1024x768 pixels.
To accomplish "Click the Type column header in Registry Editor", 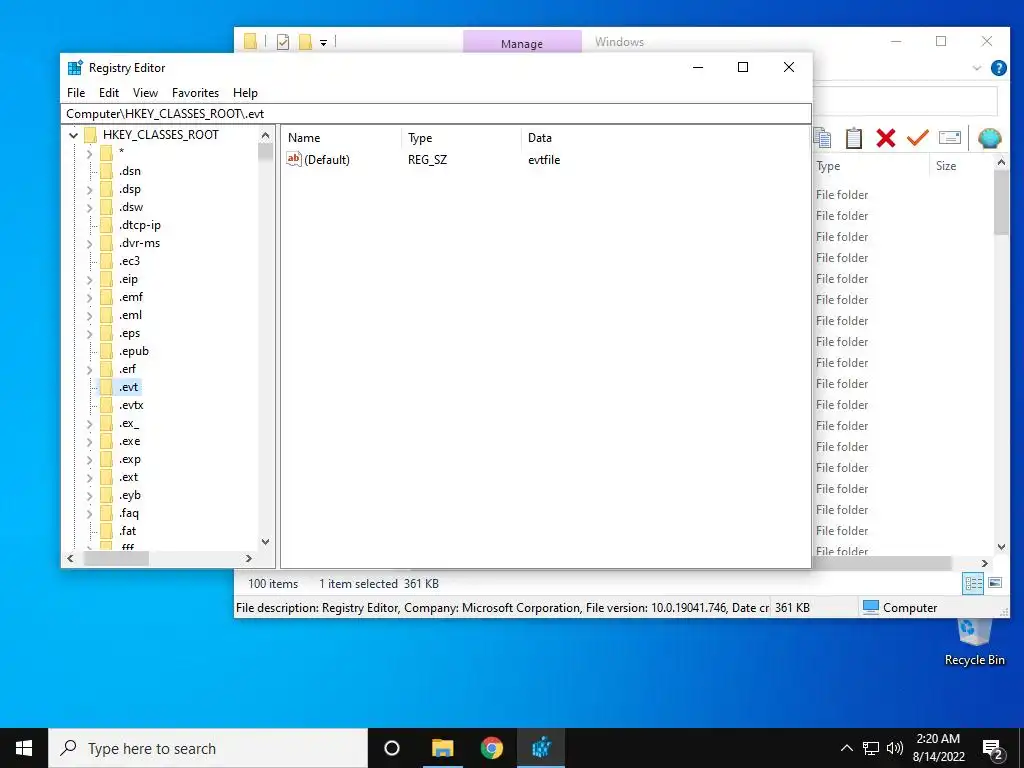I will 461,138.
